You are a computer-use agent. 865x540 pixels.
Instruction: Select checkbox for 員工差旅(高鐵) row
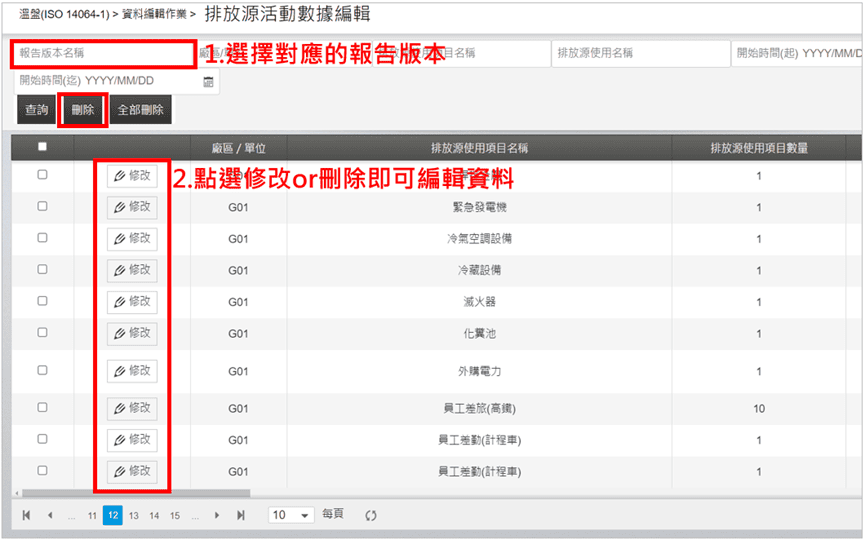42,408
